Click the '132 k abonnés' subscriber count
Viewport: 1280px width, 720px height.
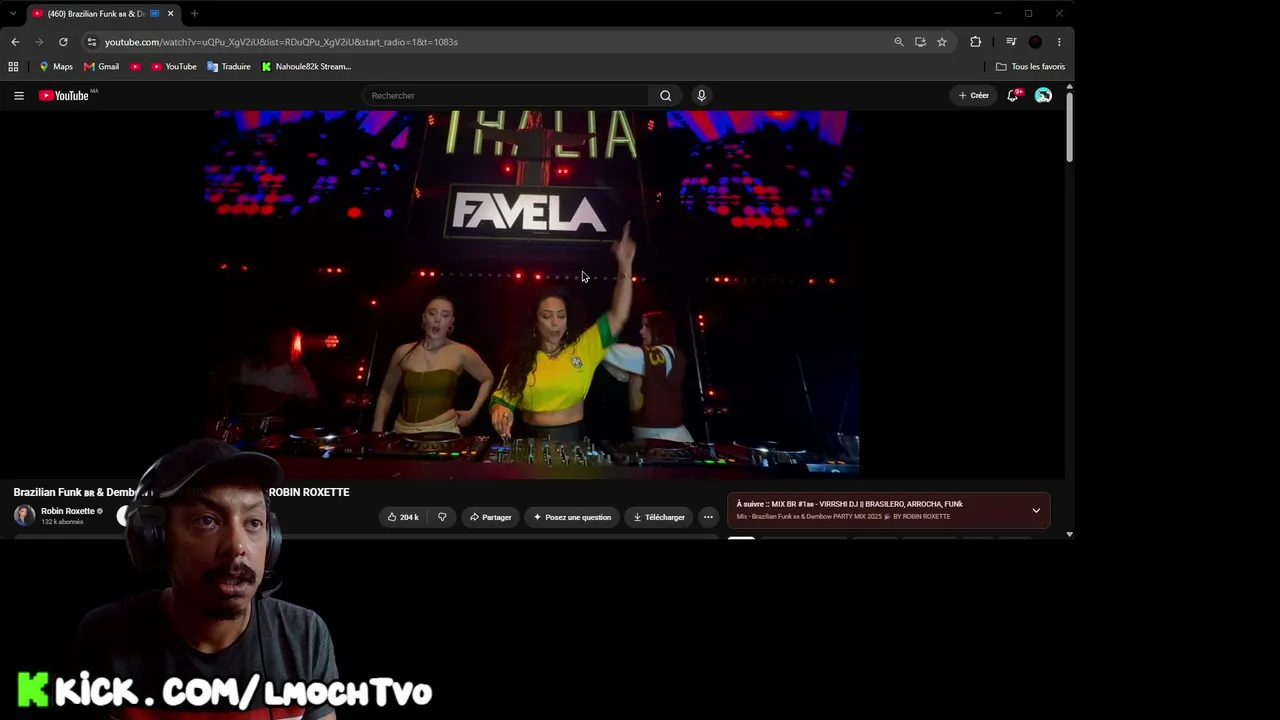pyautogui.click(x=62, y=522)
